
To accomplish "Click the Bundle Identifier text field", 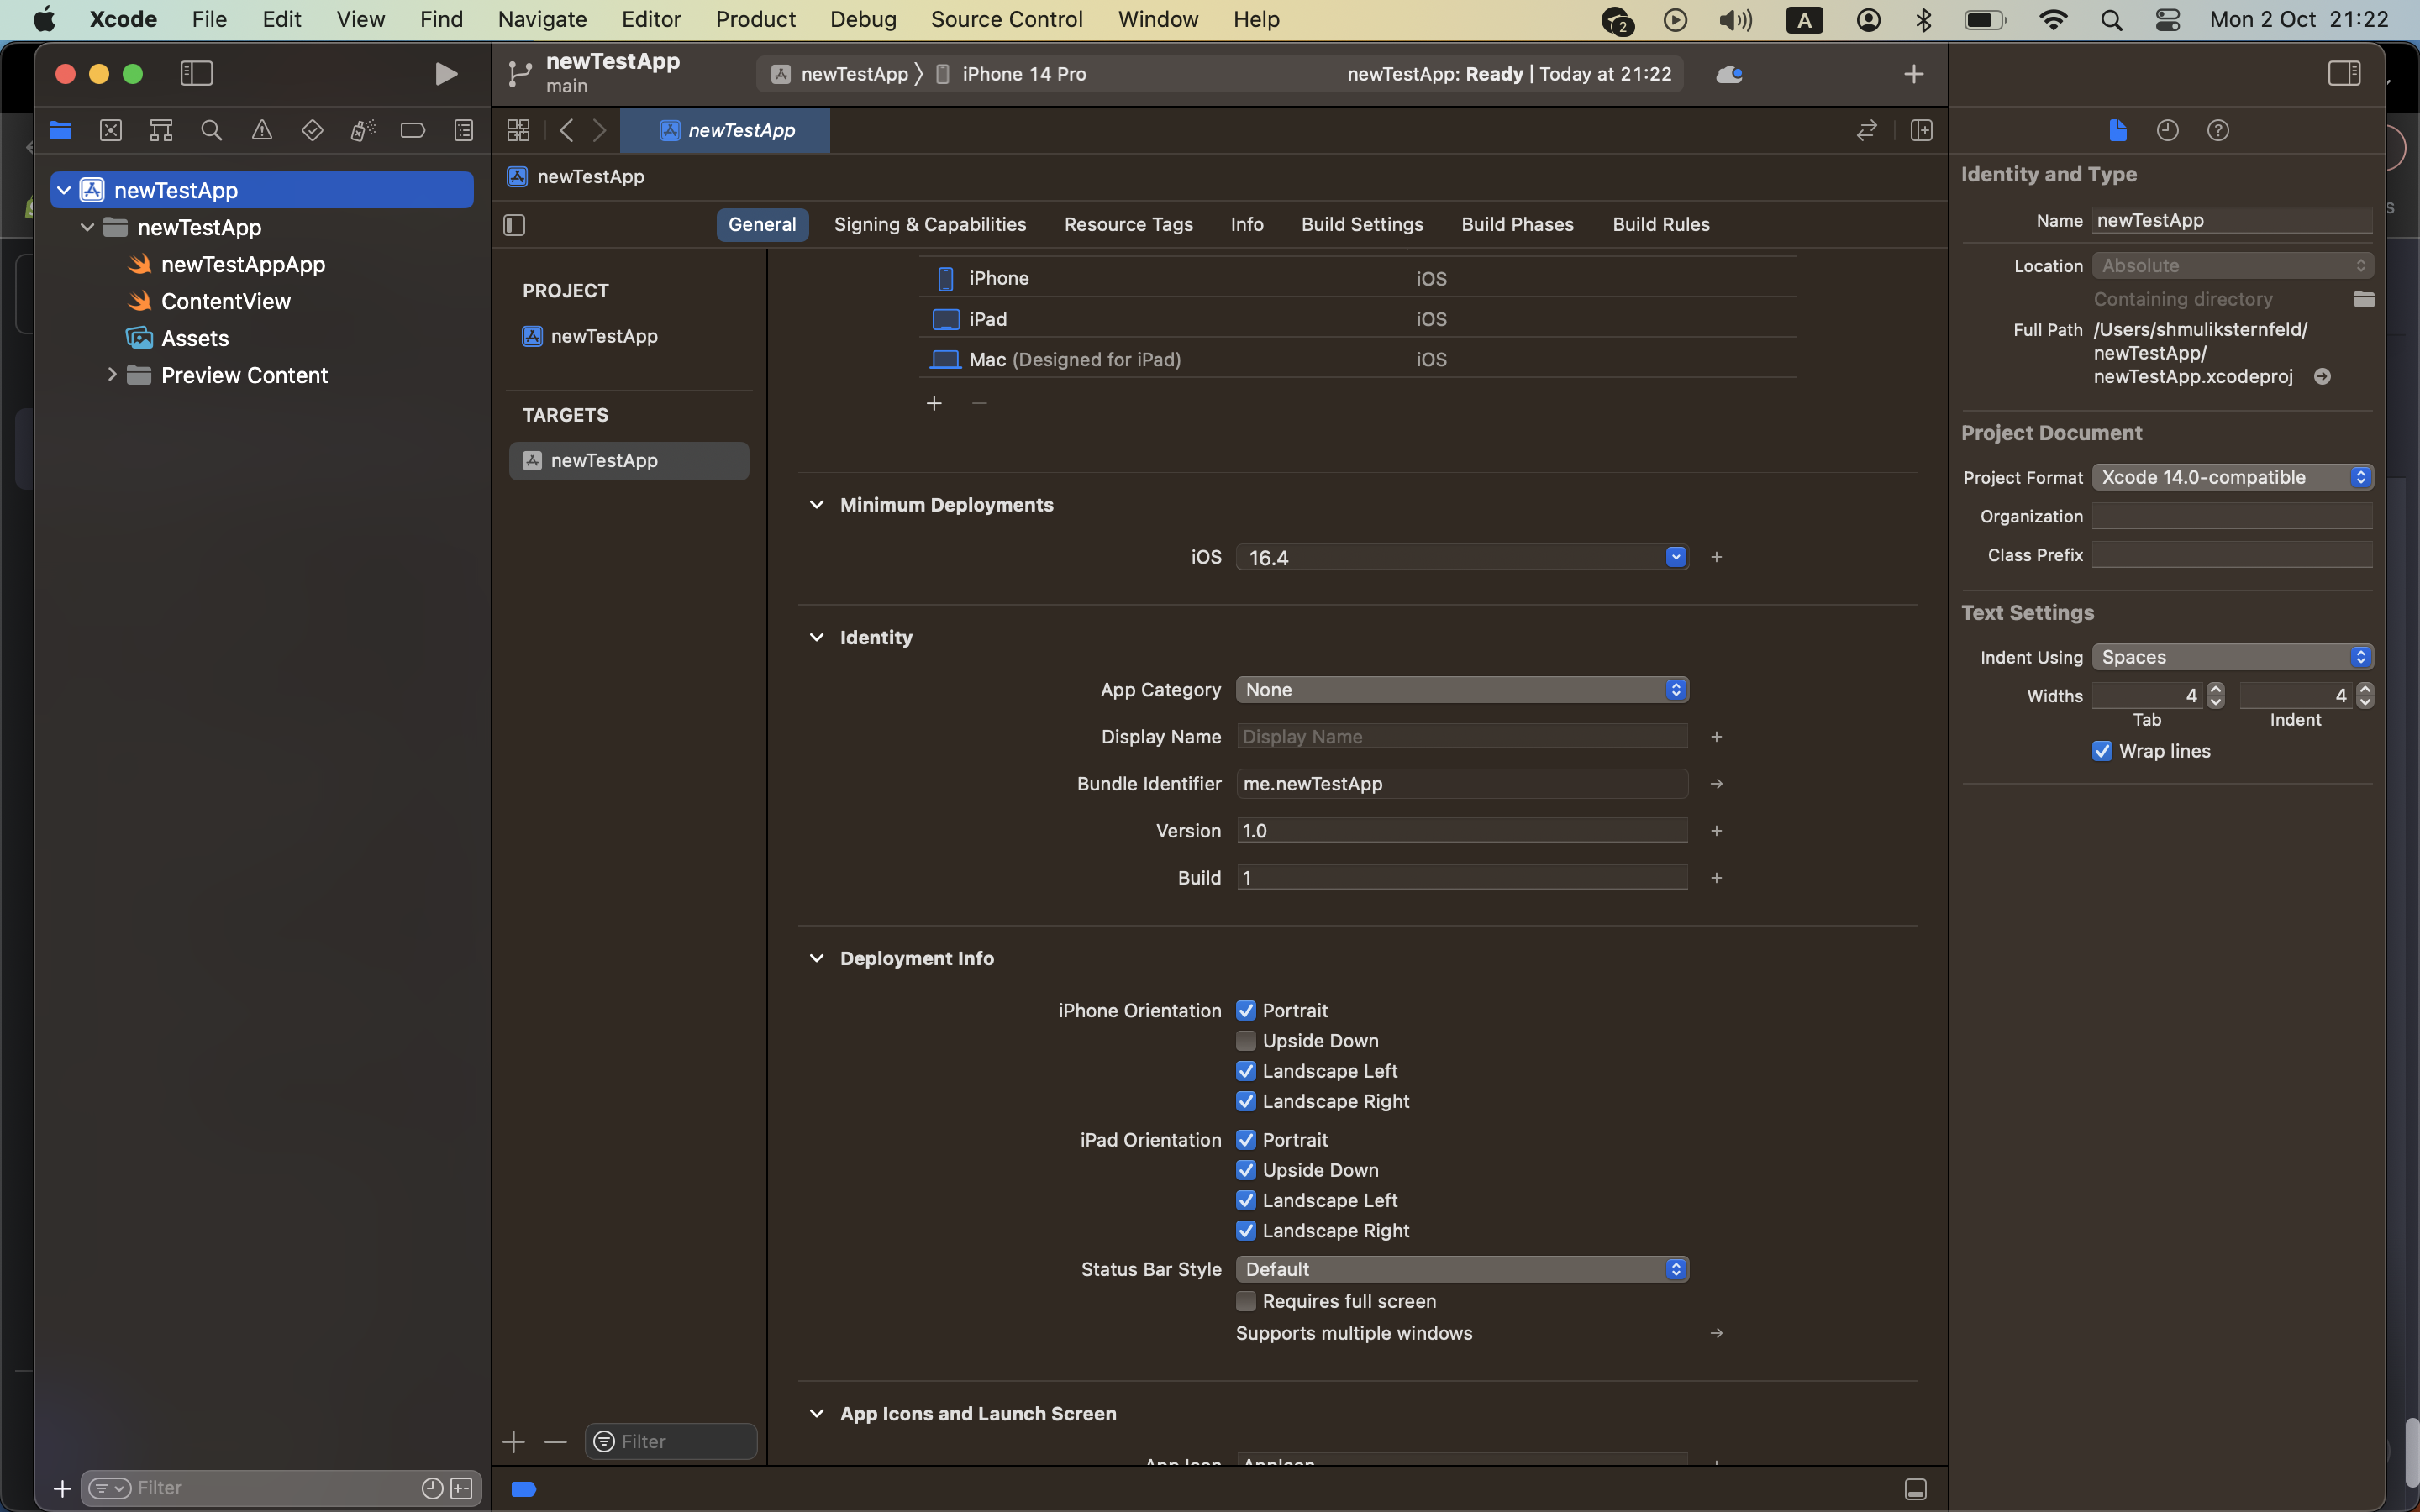I will (x=1462, y=784).
